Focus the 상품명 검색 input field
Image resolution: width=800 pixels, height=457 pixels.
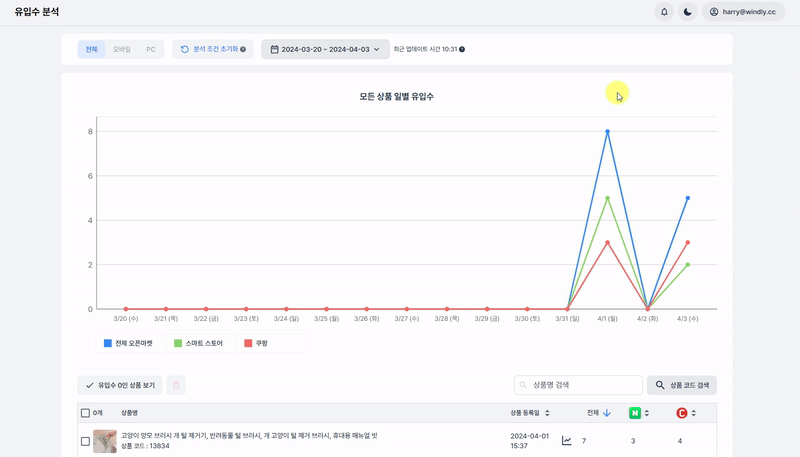(x=578, y=385)
